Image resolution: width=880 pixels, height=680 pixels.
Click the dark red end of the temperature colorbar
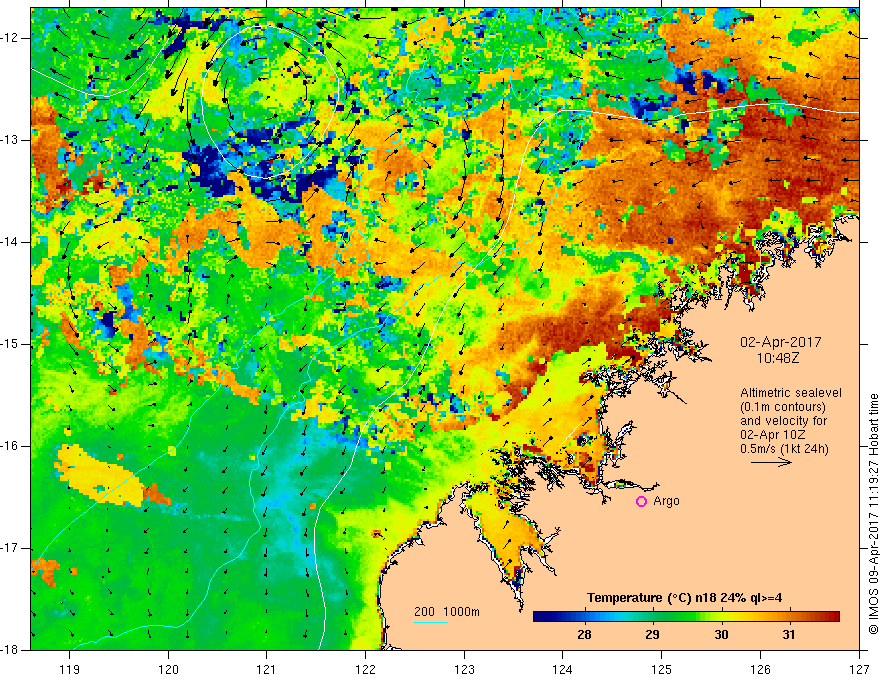[833, 617]
